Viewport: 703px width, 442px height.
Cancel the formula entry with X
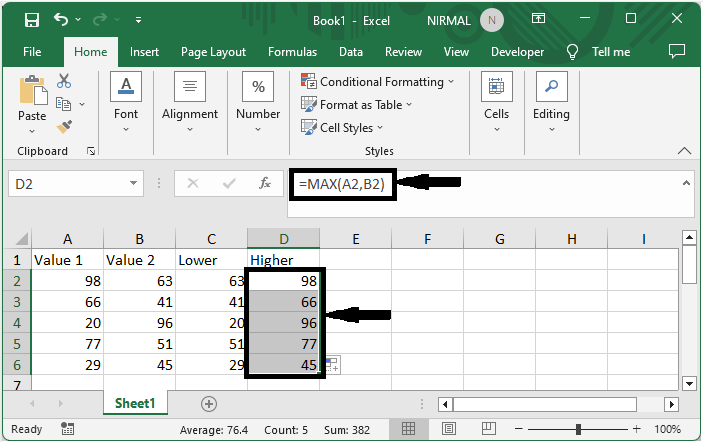(193, 183)
